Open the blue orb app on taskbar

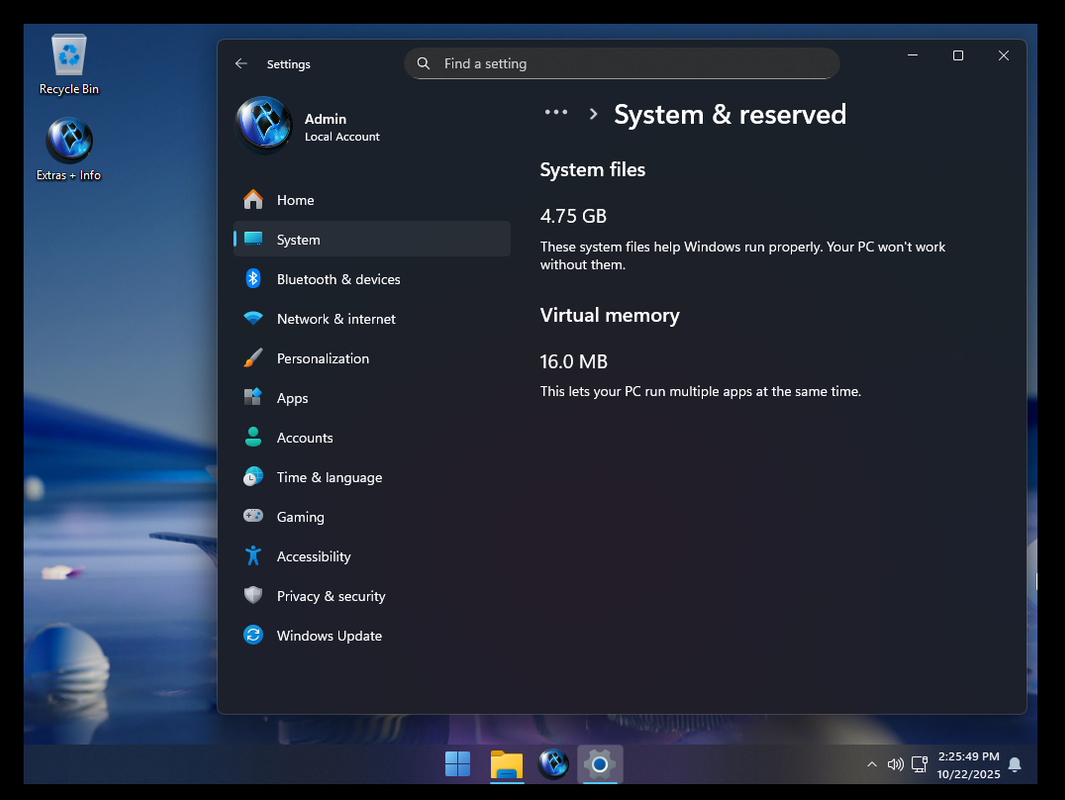coord(554,764)
